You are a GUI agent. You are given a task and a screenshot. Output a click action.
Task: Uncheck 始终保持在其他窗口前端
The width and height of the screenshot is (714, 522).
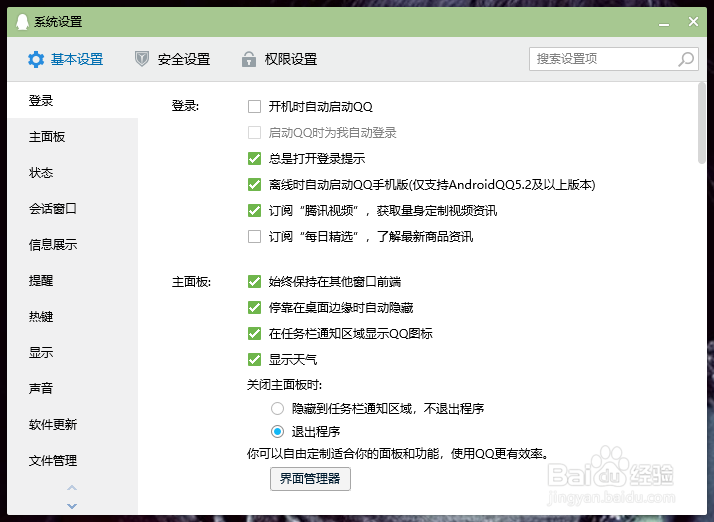pyautogui.click(x=255, y=281)
